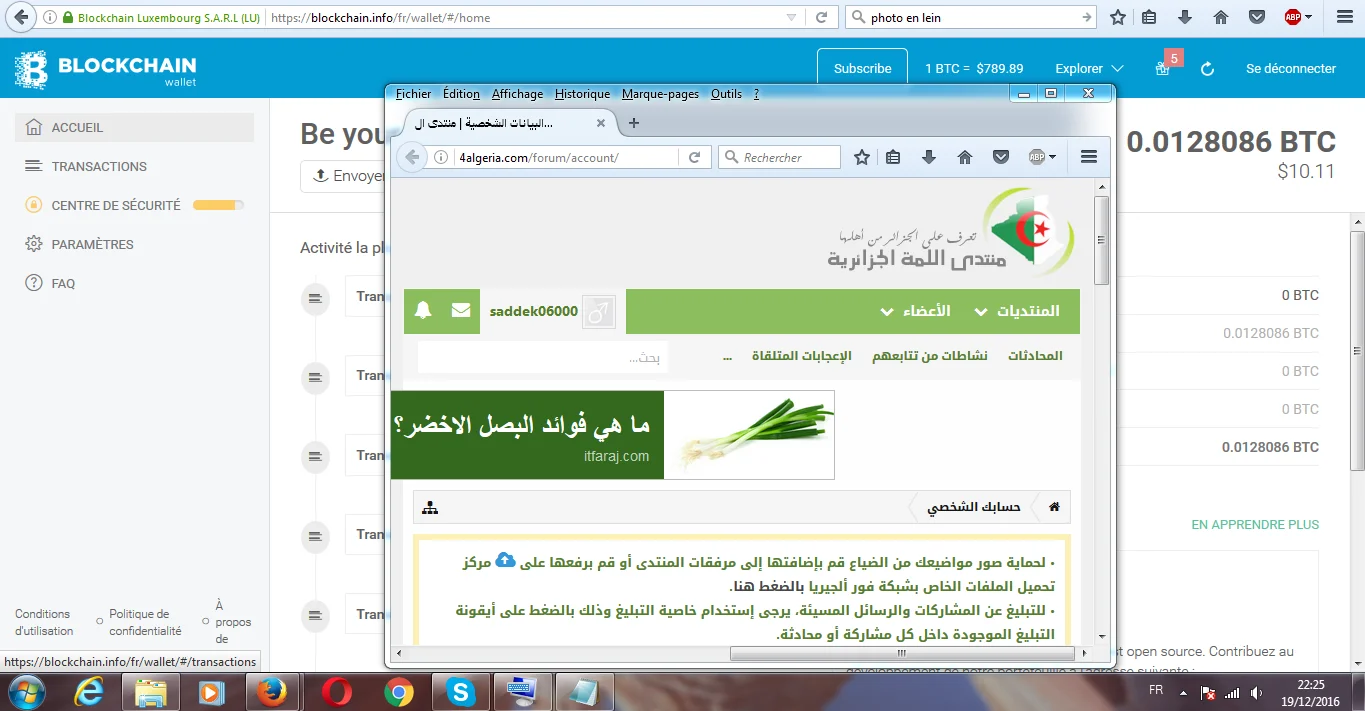
Task: Open the Marque-pages menu
Action: (x=660, y=94)
